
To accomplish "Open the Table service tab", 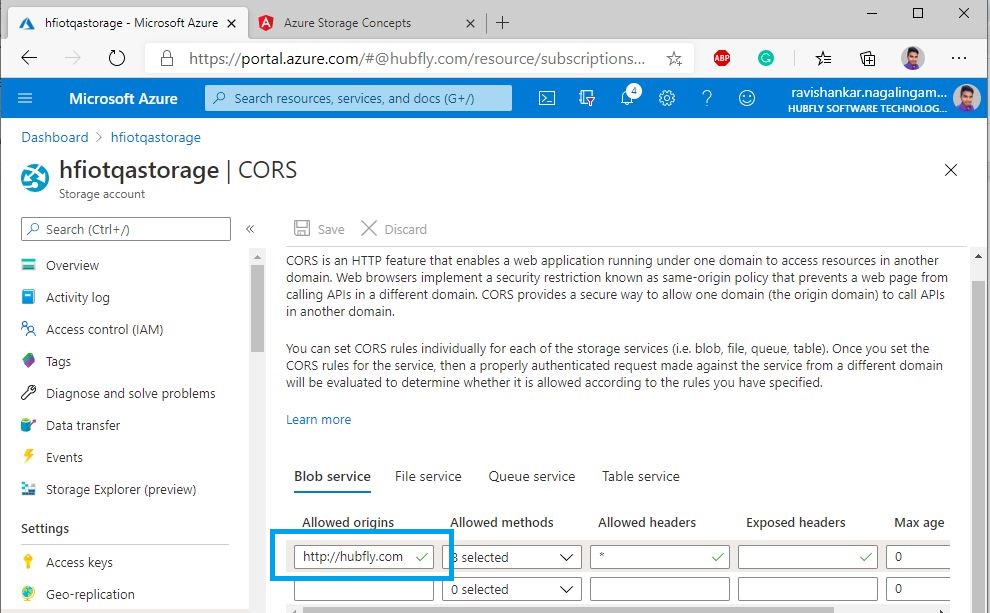I will tap(640, 477).
